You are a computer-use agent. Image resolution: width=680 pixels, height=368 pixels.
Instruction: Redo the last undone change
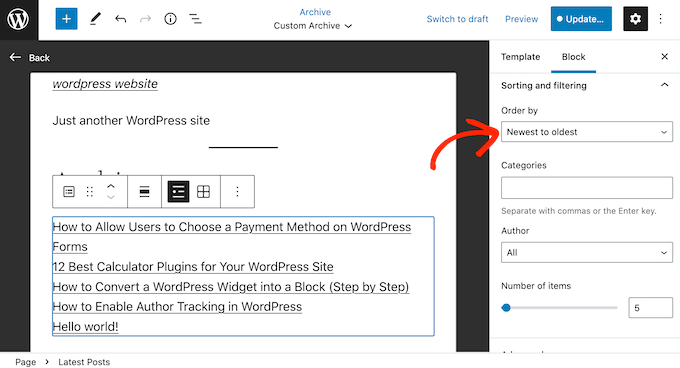(x=145, y=19)
